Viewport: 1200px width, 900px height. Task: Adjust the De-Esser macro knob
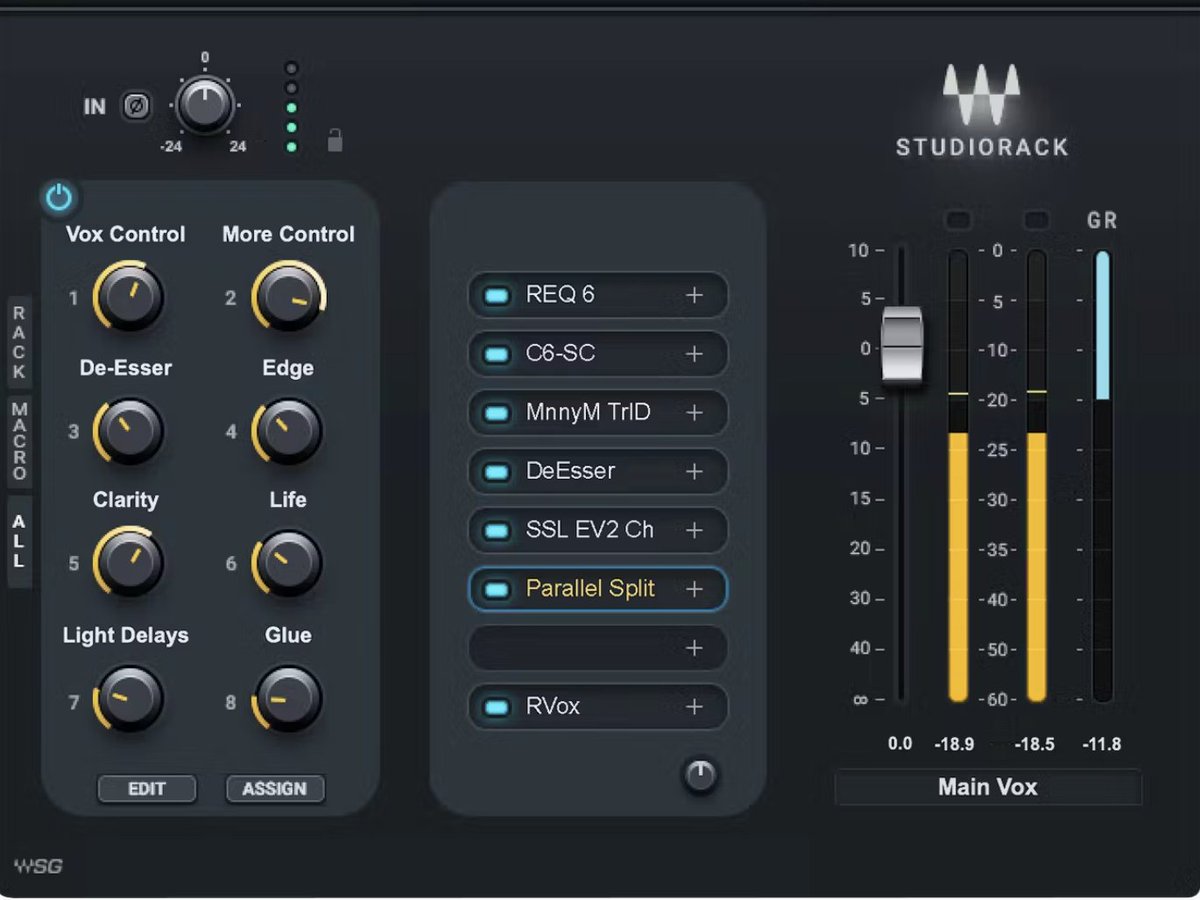[128, 431]
